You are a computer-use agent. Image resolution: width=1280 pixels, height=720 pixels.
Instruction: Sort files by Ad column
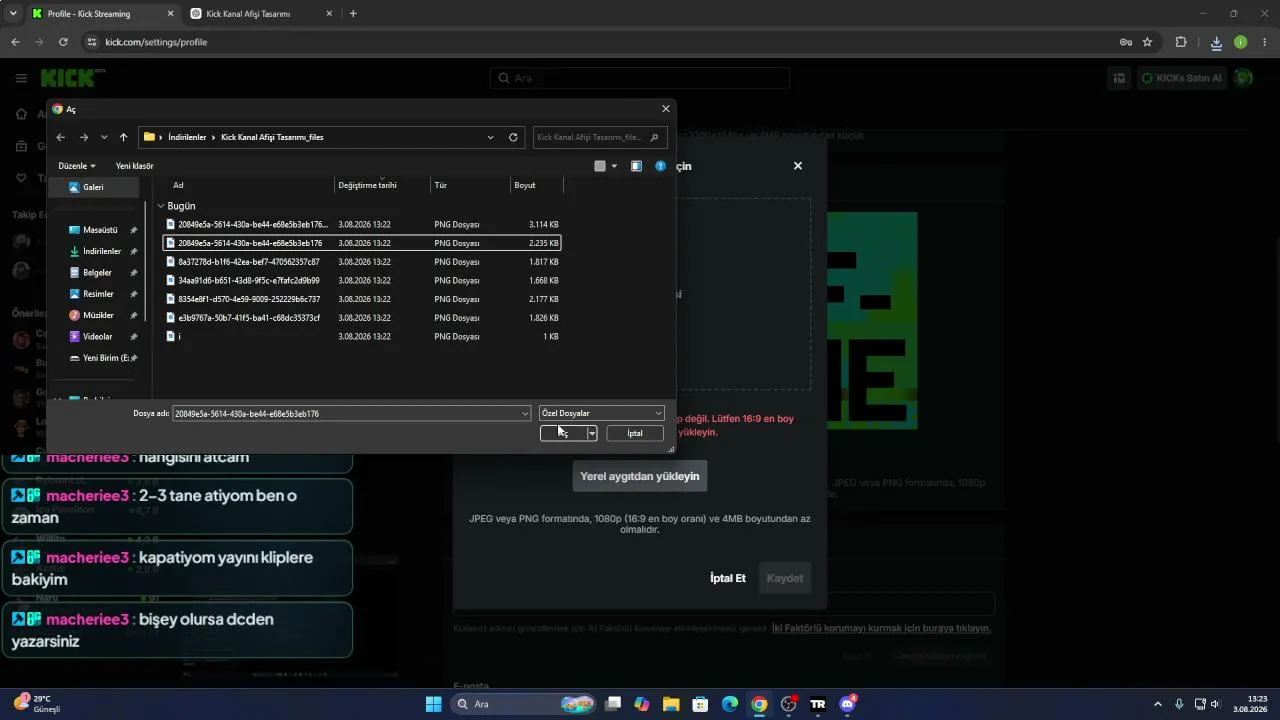(178, 185)
